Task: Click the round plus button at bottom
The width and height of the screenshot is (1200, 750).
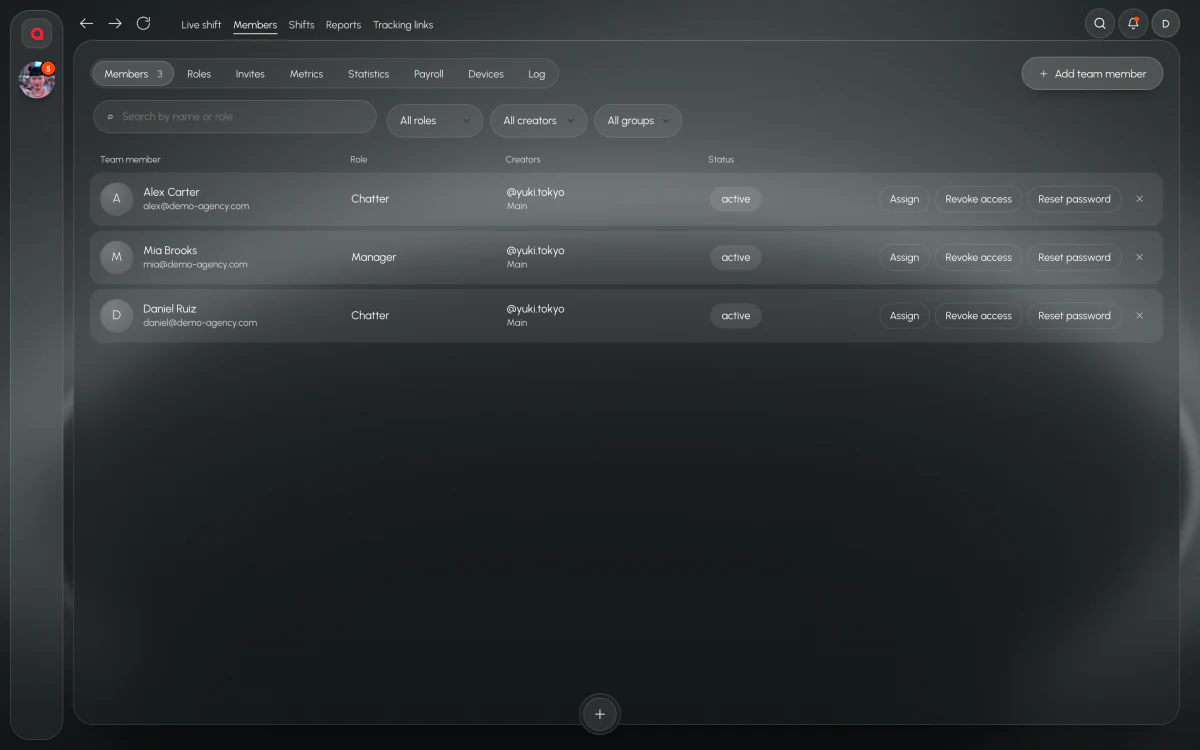Action: point(600,714)
